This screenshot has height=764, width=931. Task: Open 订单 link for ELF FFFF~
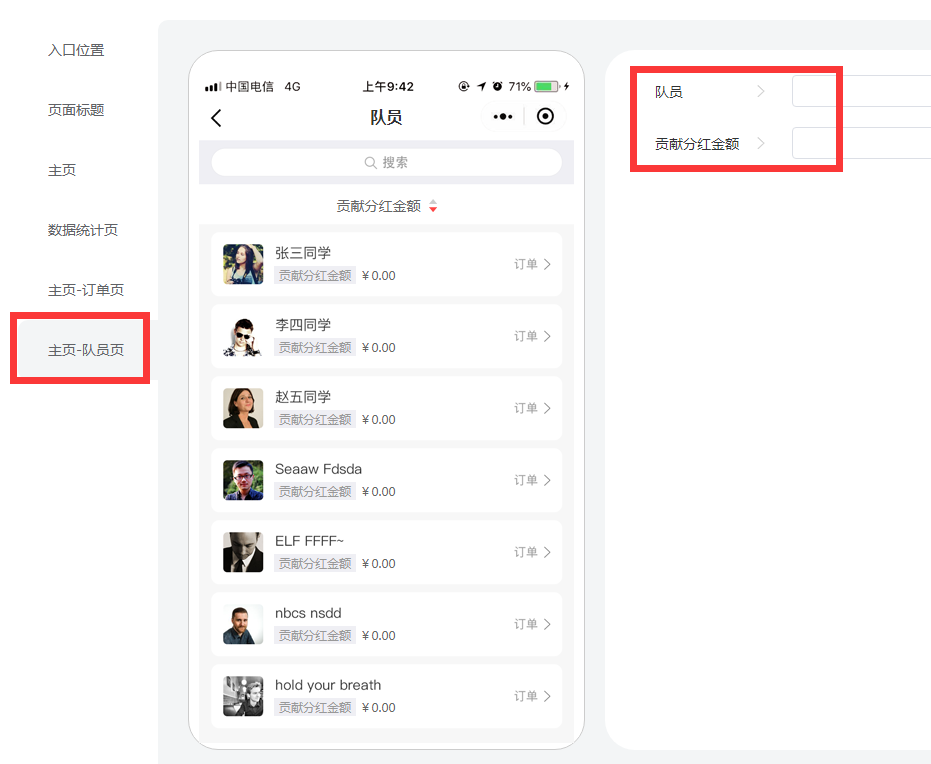coord(533,552)
